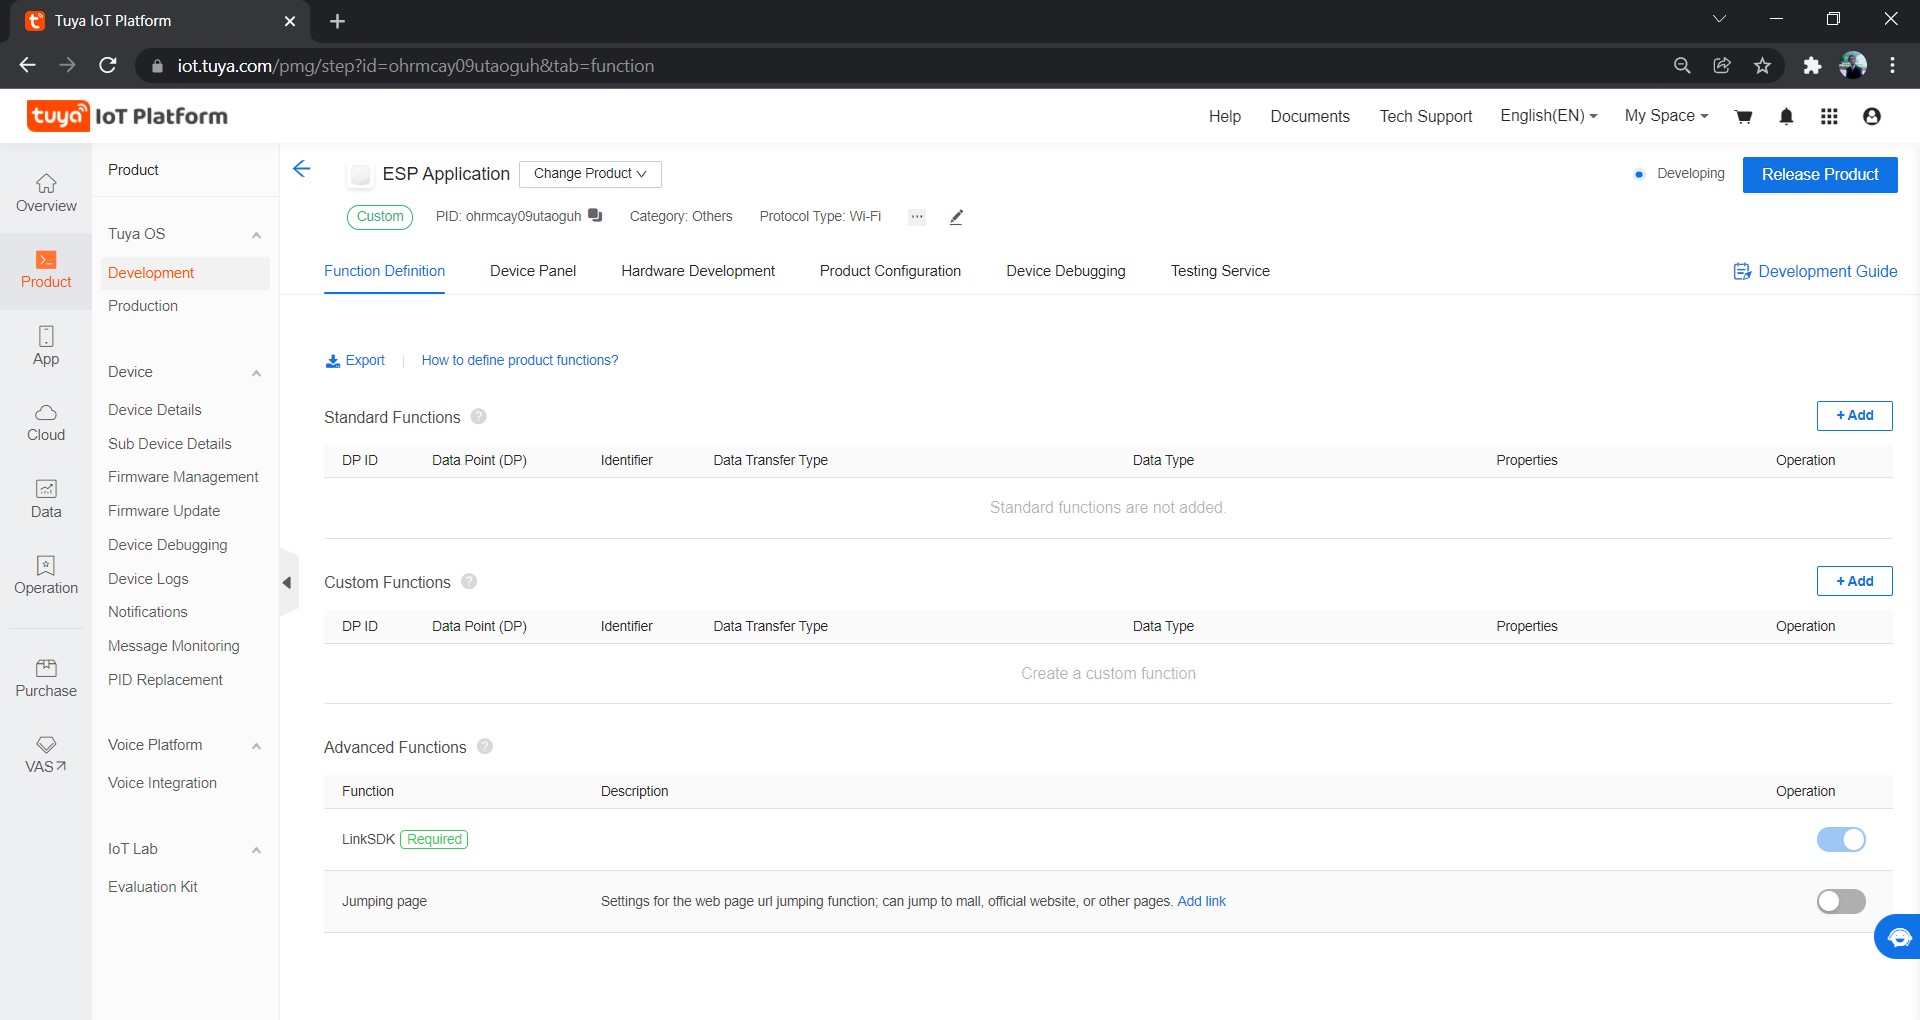Open the Change Product dropdown

click(x=590, y=174)
